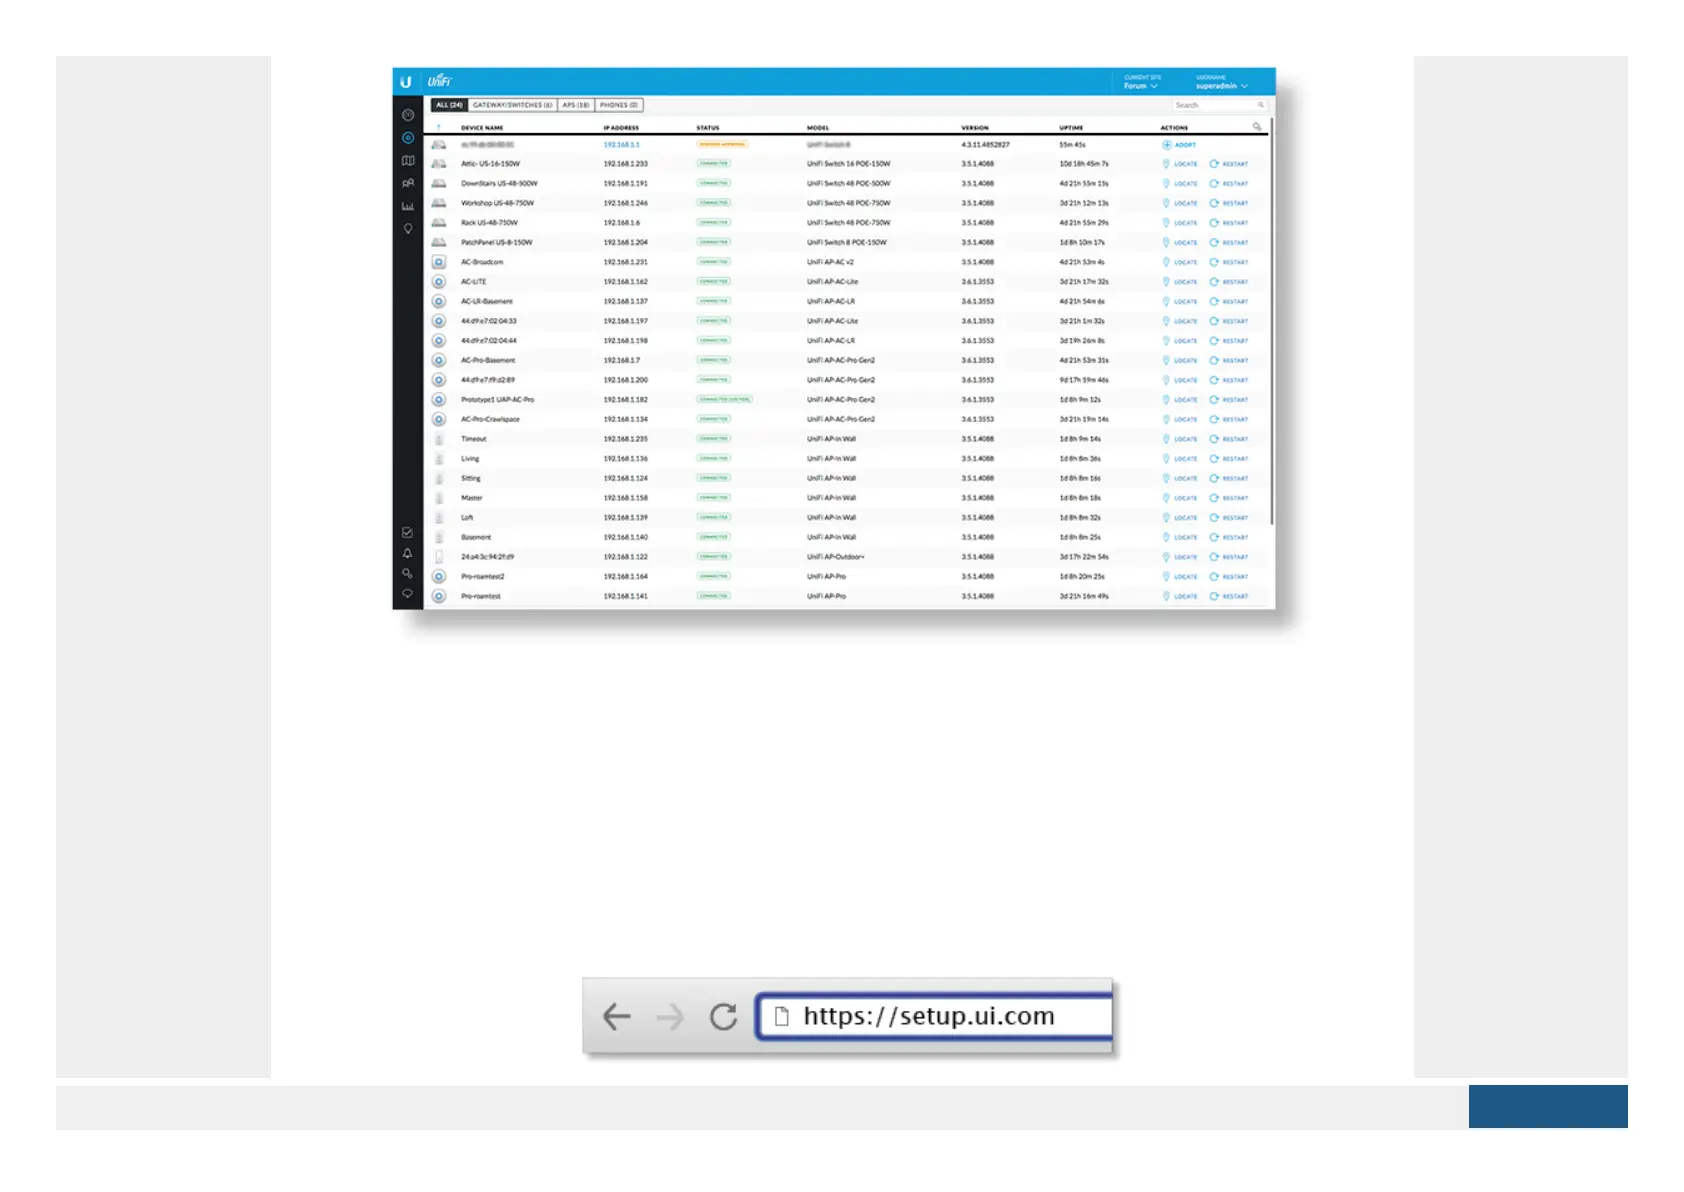The width and height of the screenshot is (1684, 1192).
Task: Open the Clients icon in the sidebar
Action: [x=408, y=183]
